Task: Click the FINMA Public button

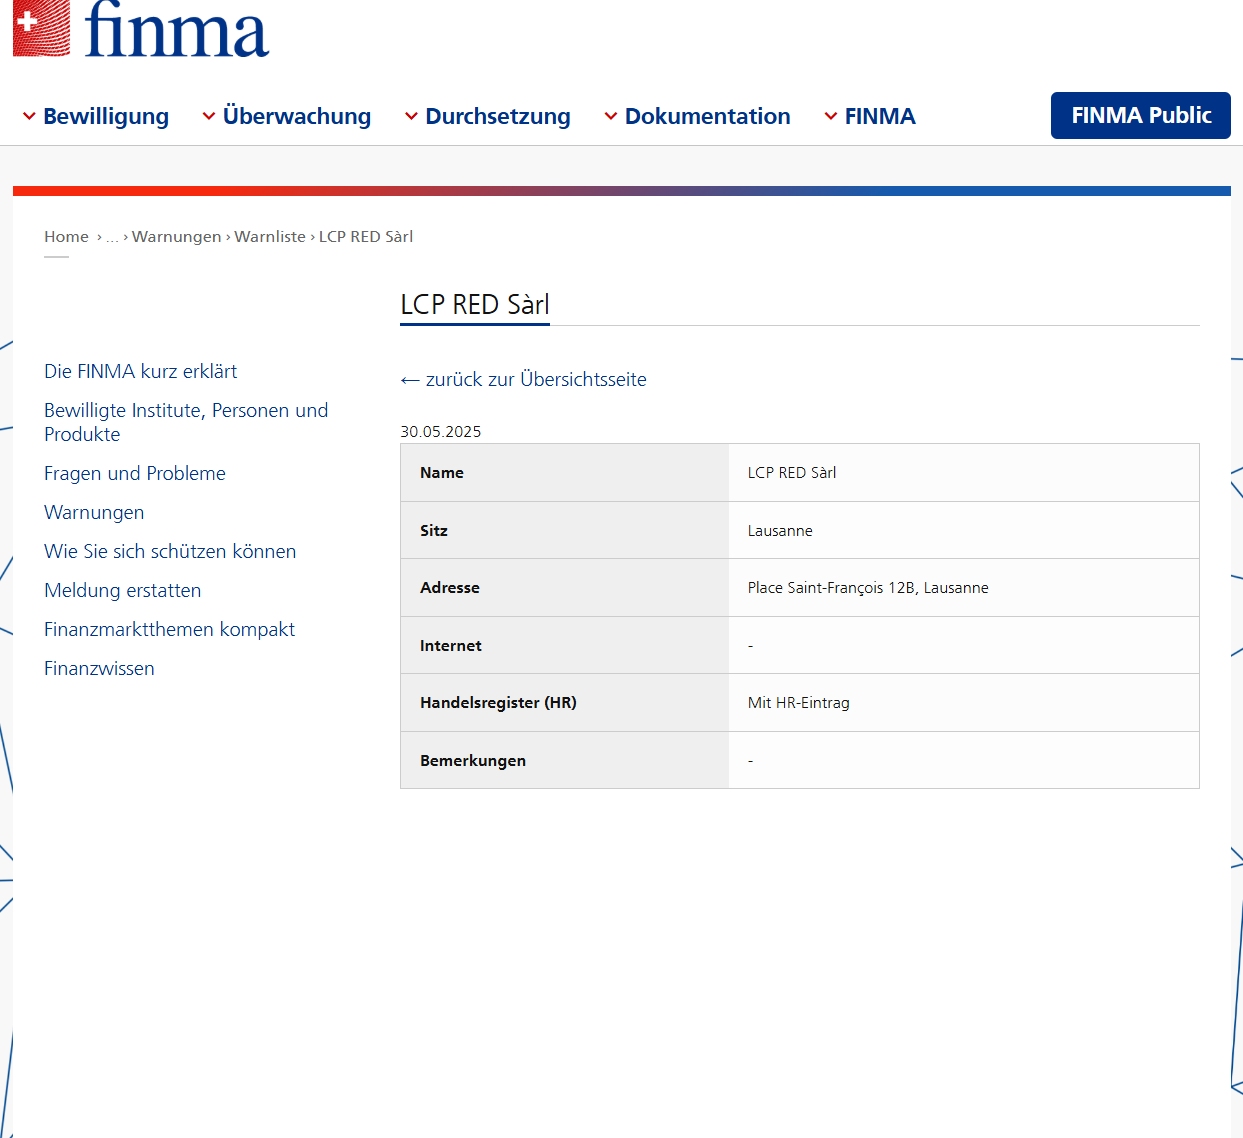Action: [1141, 115]
